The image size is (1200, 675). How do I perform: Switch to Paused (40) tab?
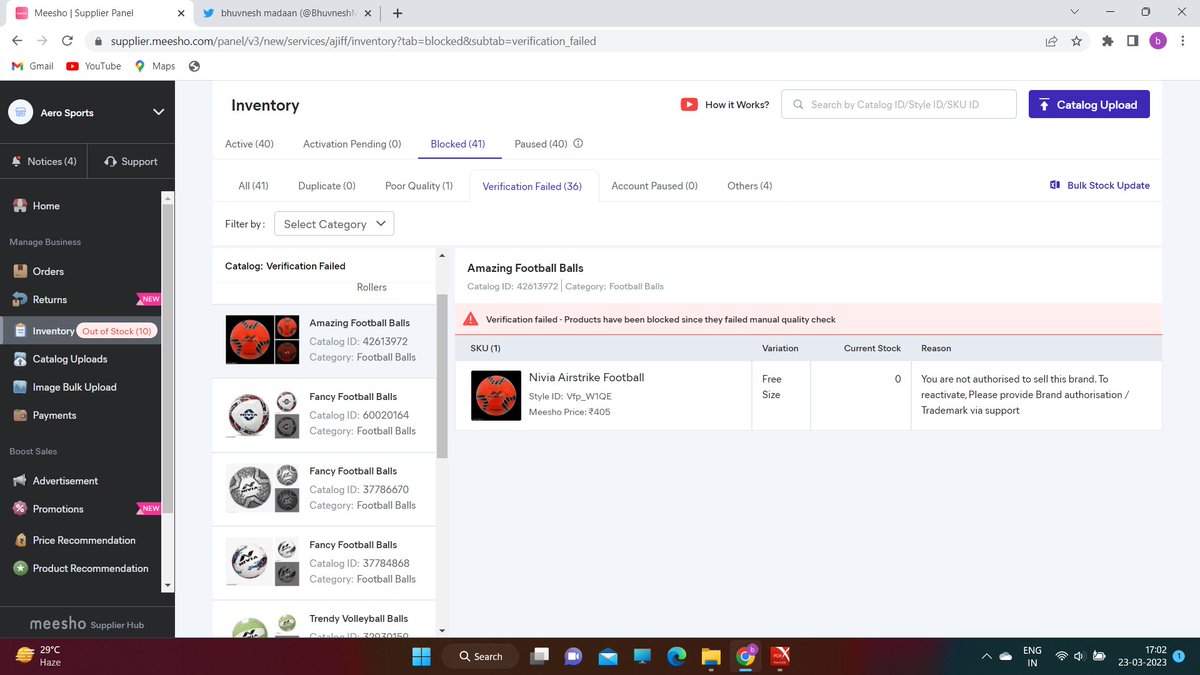541,144
